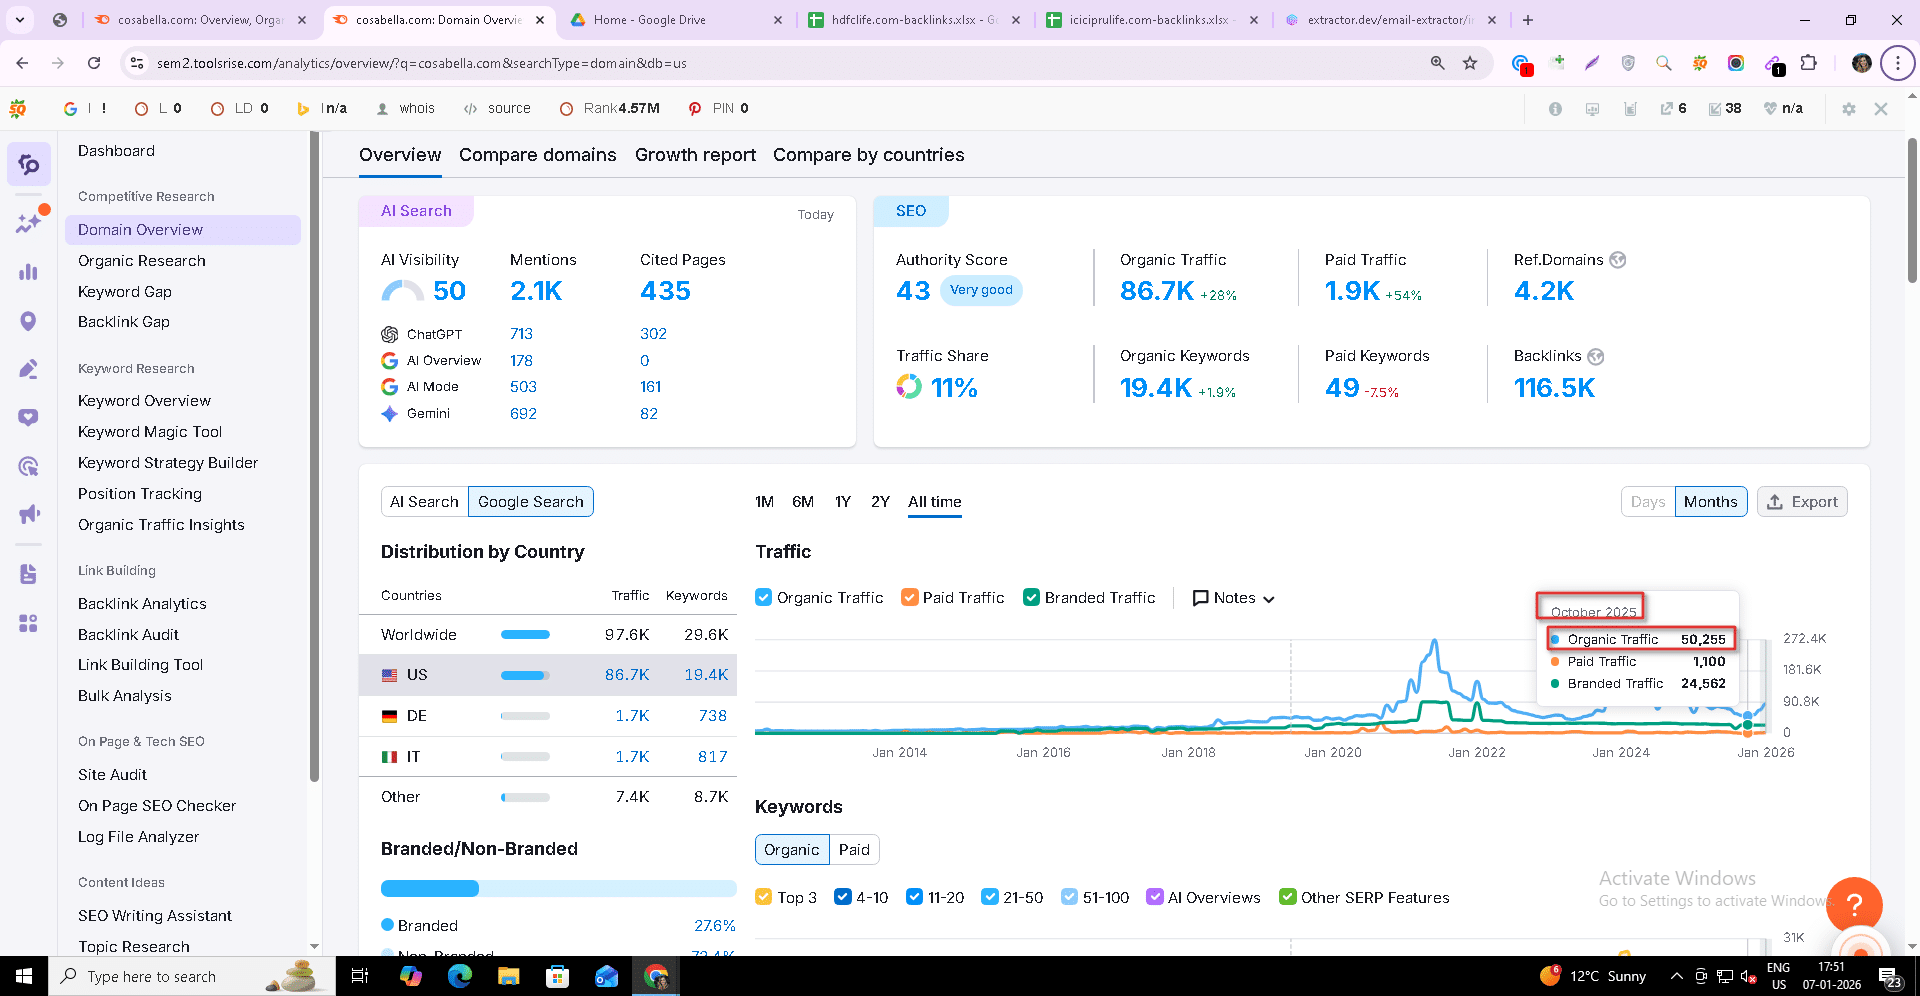Image resolution: width=1920 pixels, height=996 pixels.
Task: Open Backlink Analytics in sidebar
Action: pos(142,604)
